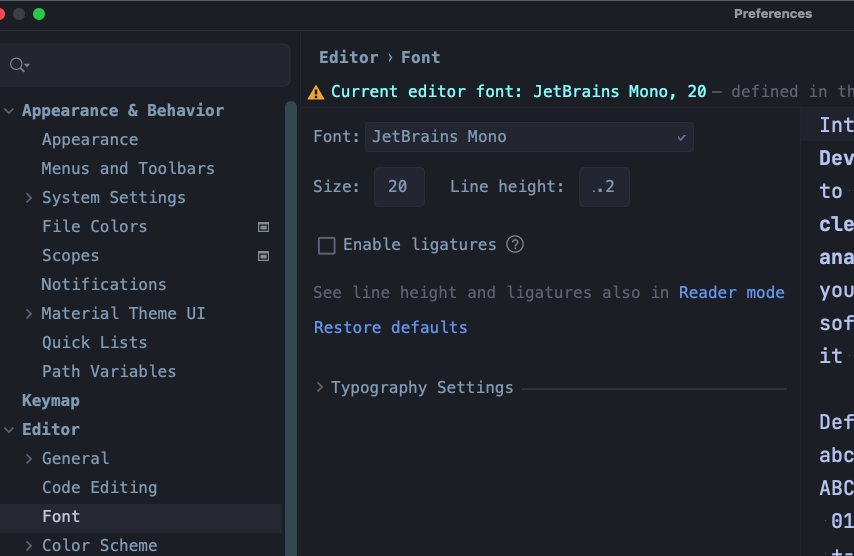Click the ligatures help question-mark icon

[515, 245]
